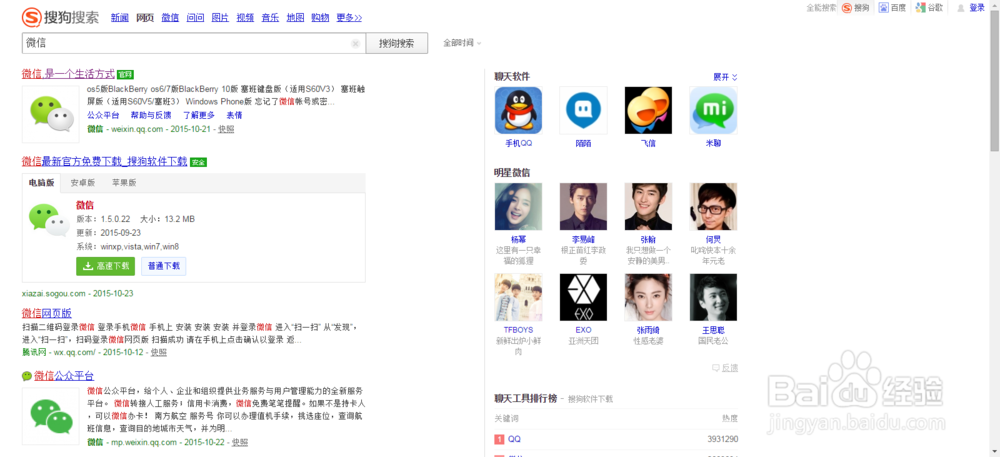The width and height of the screenshot is (1000, 457).
Task: Select the 地图 navigation tab
Action: pos(295,18)
